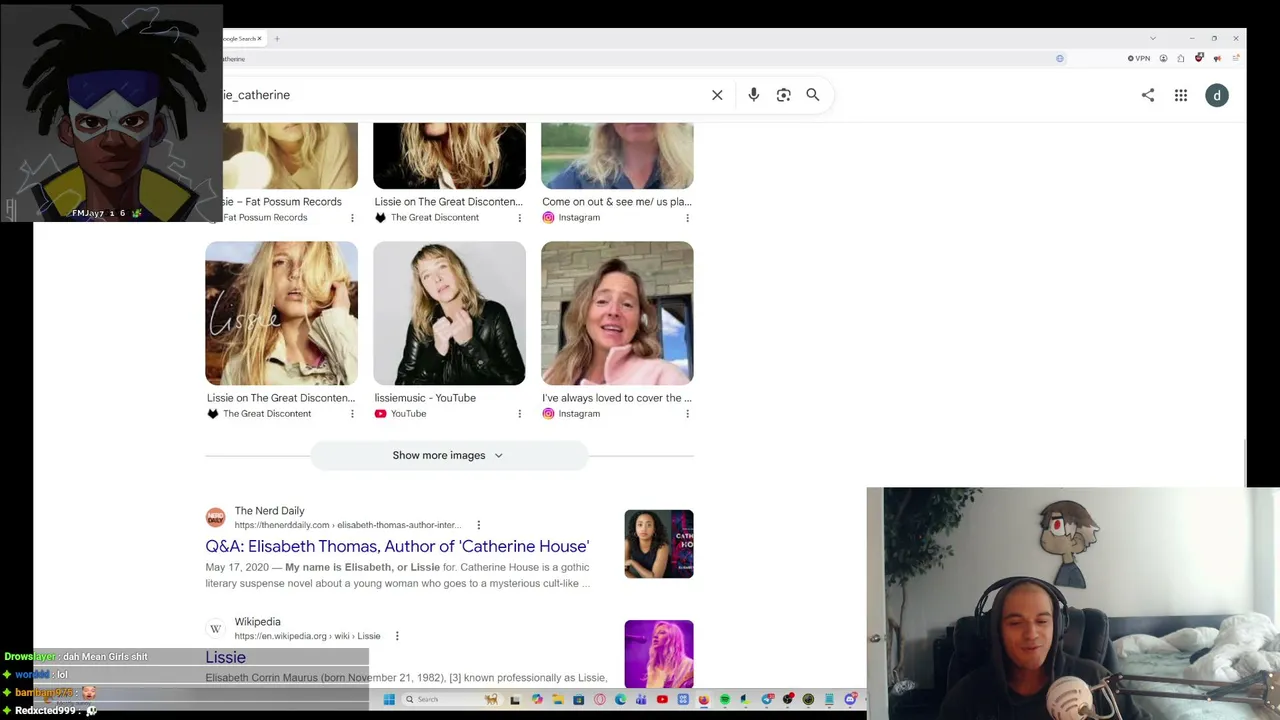The image size is (1280, 720).
Task: Open the Google apps grid
Action: coord(1181,95)
